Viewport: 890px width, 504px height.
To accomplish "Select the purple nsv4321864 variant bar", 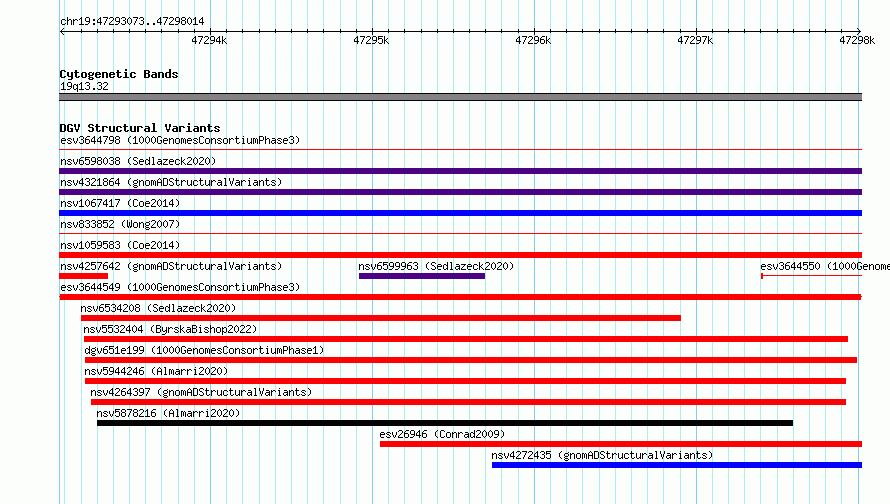I will tap(460, 192).
